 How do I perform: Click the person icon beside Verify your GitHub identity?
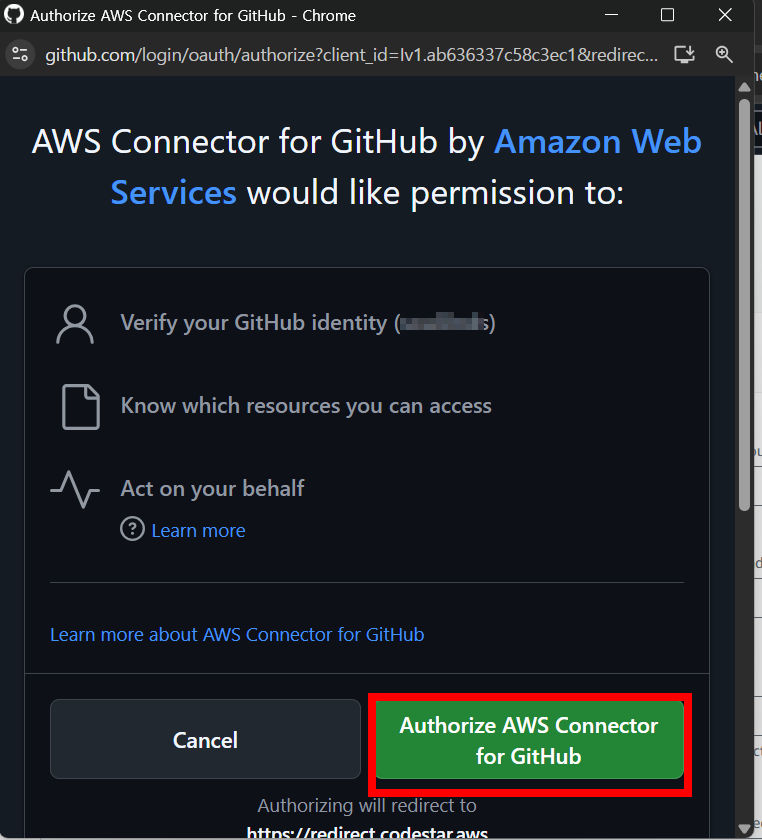(75, 322)
